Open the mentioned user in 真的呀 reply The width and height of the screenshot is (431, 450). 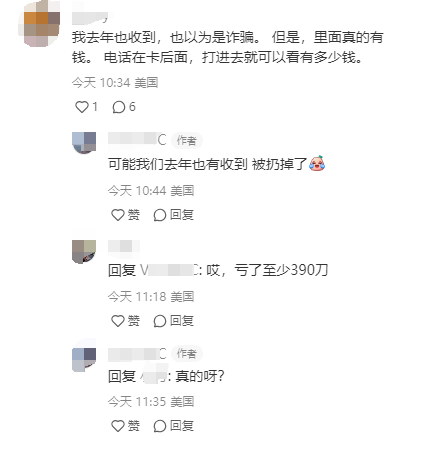click(x=153, y=376)
